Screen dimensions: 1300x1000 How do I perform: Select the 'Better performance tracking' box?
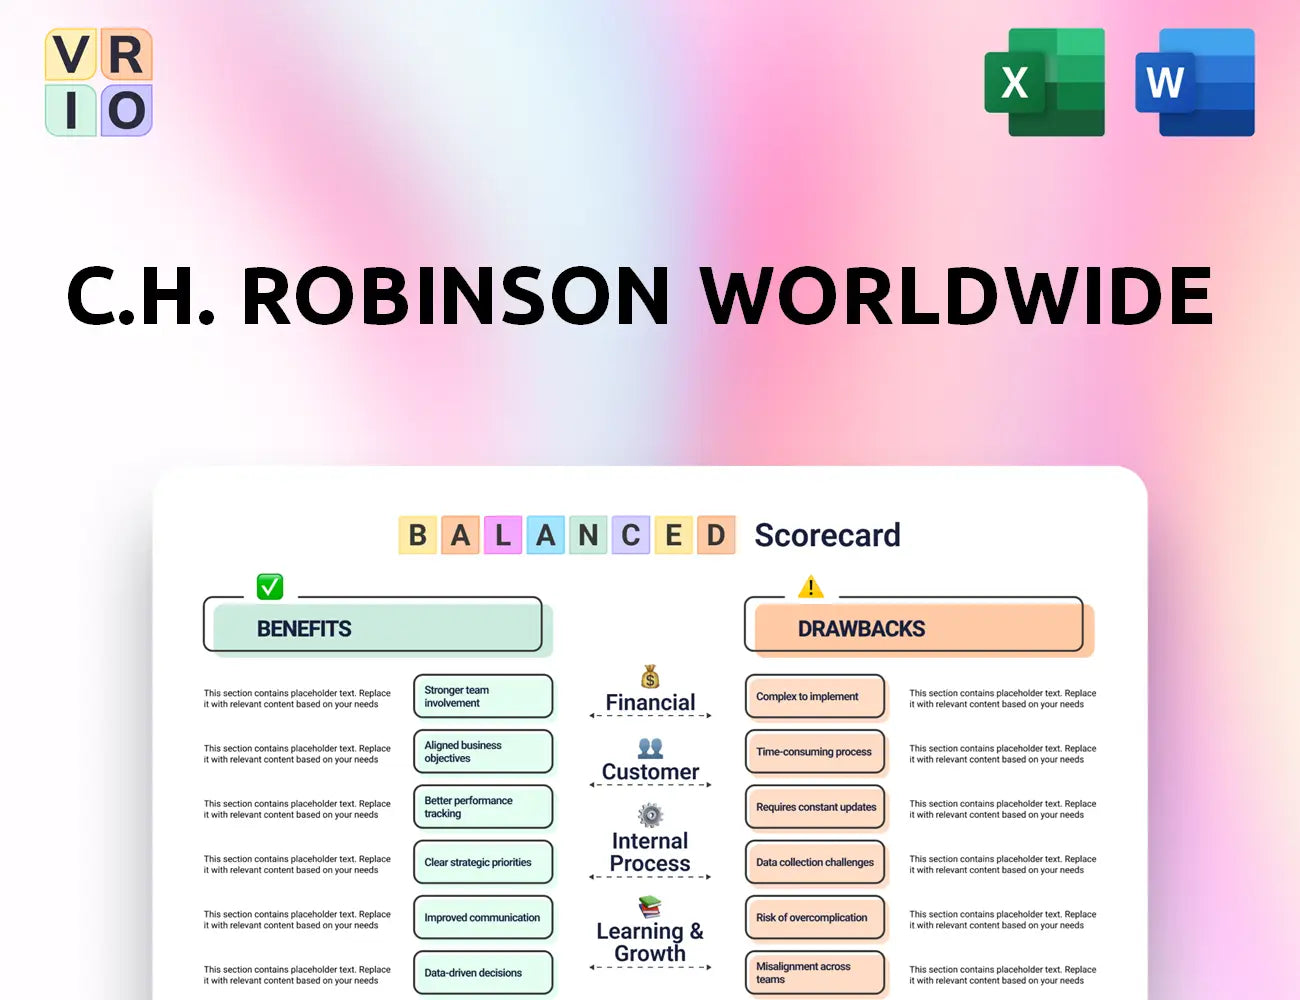(483, 806)
